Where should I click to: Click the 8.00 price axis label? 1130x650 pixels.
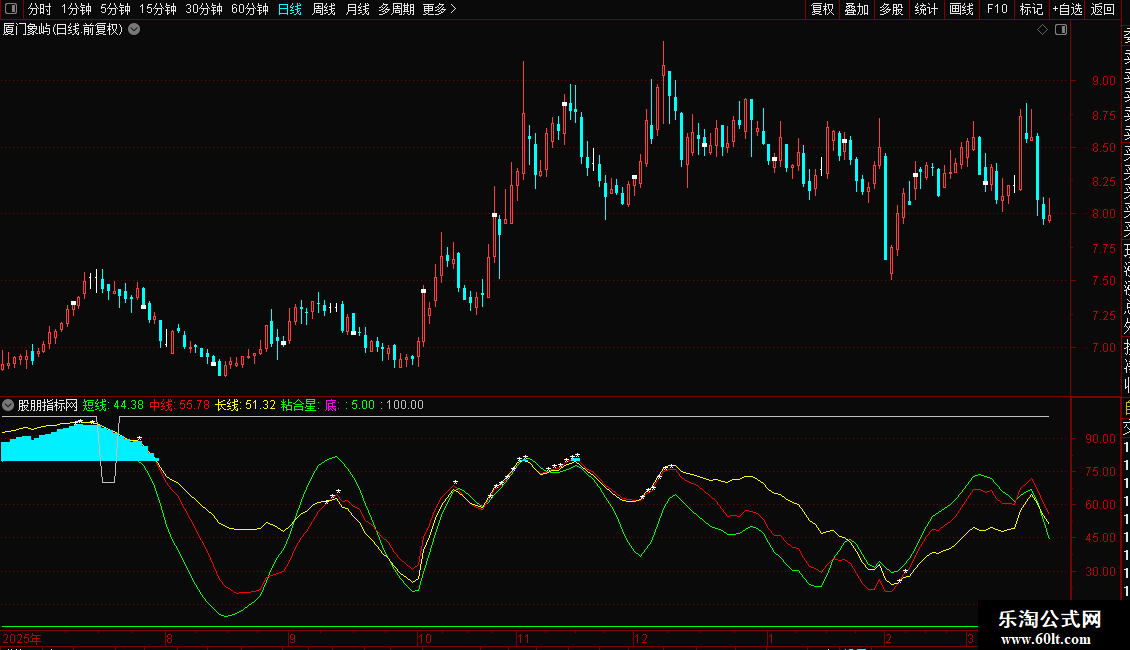tap(1103, 213)
